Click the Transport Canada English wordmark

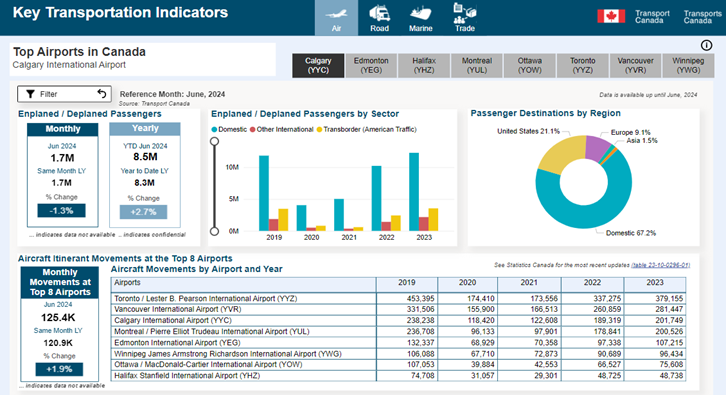pyautogui.click(x=652, y=17)
